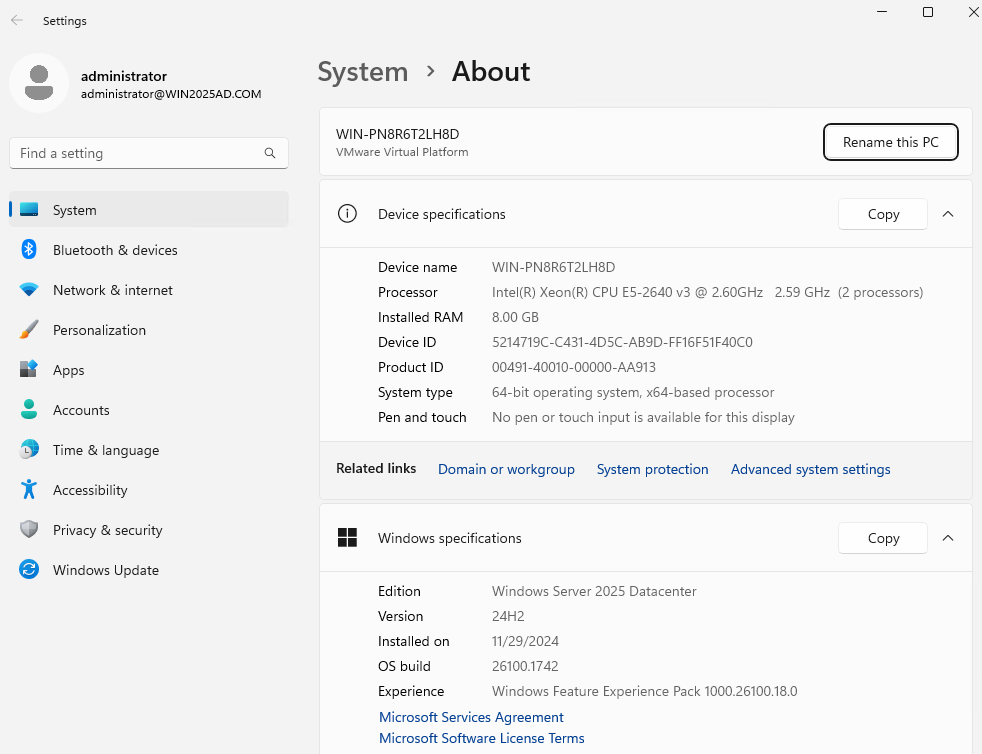Click the Find a setting search box

pyautogui.click(x=135, y=153)
